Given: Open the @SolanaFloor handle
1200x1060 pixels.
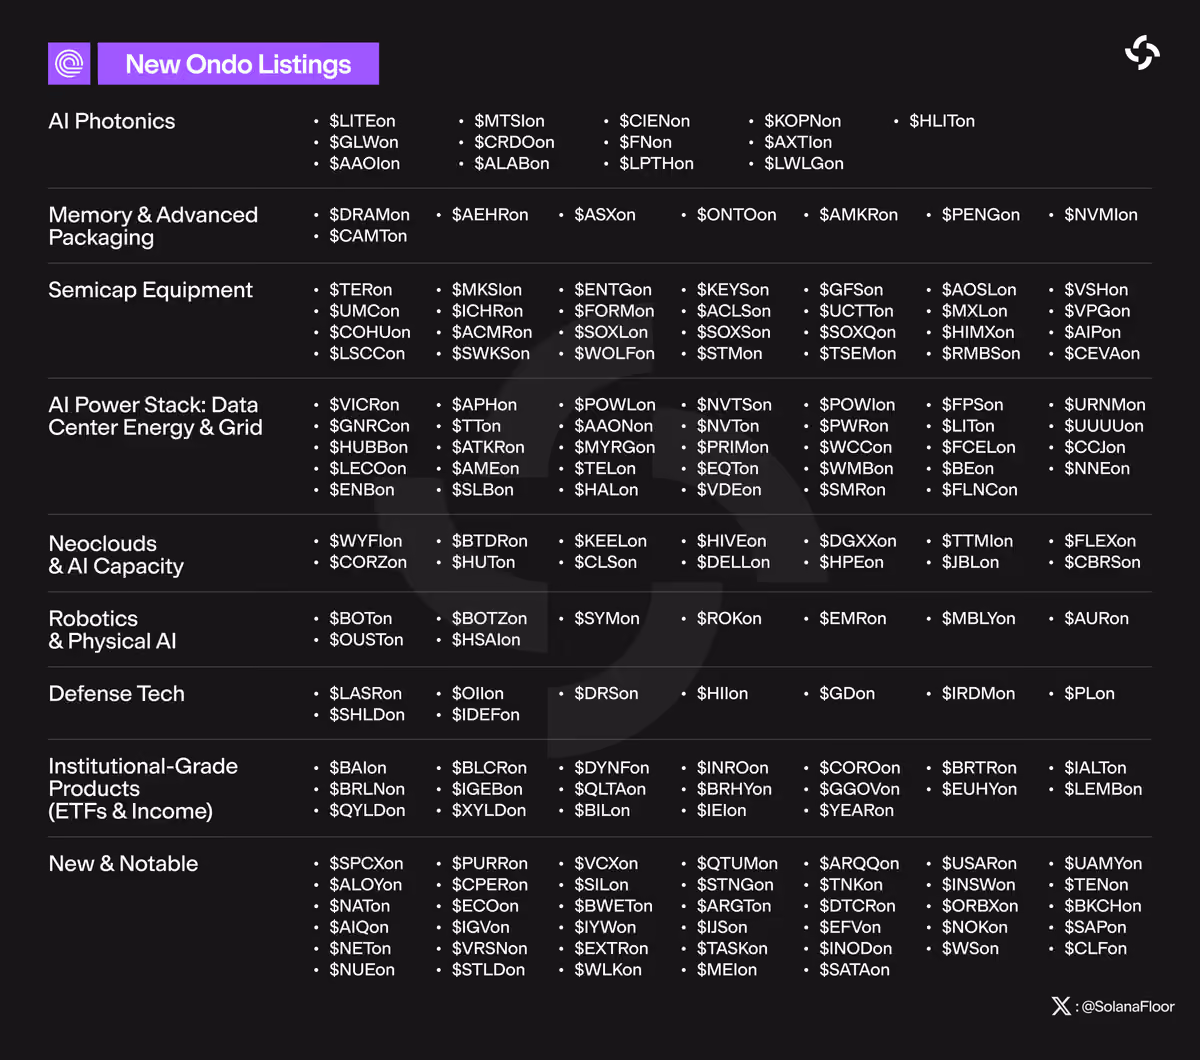Looking at the screenshot, I should 1128,1007.
